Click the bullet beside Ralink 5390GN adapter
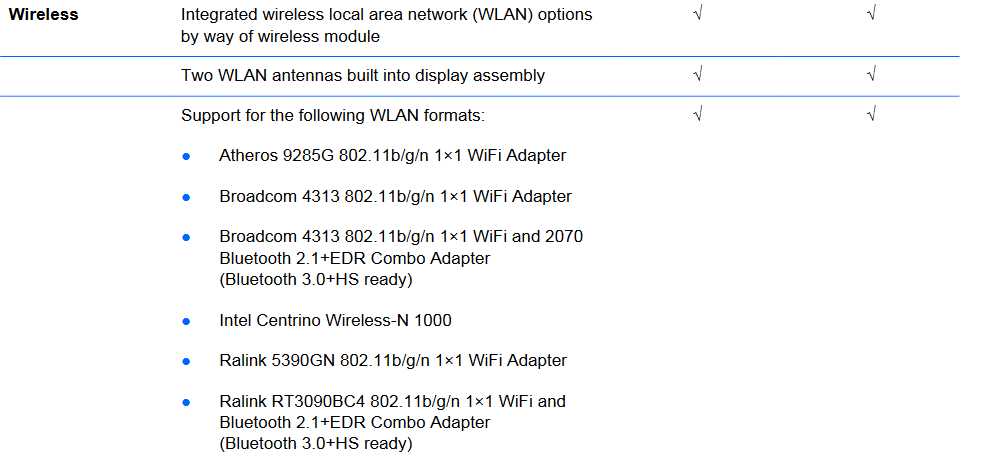This screenshot has height=456, width=982. [x=186, y=361]
